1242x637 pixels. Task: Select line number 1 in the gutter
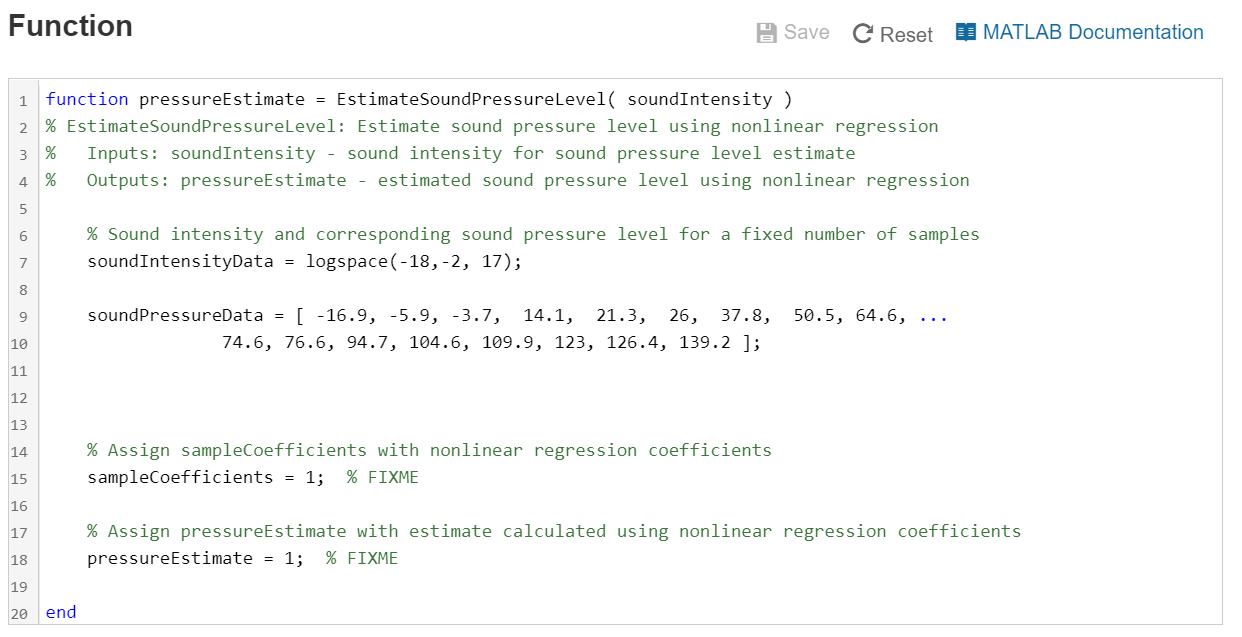23,99
